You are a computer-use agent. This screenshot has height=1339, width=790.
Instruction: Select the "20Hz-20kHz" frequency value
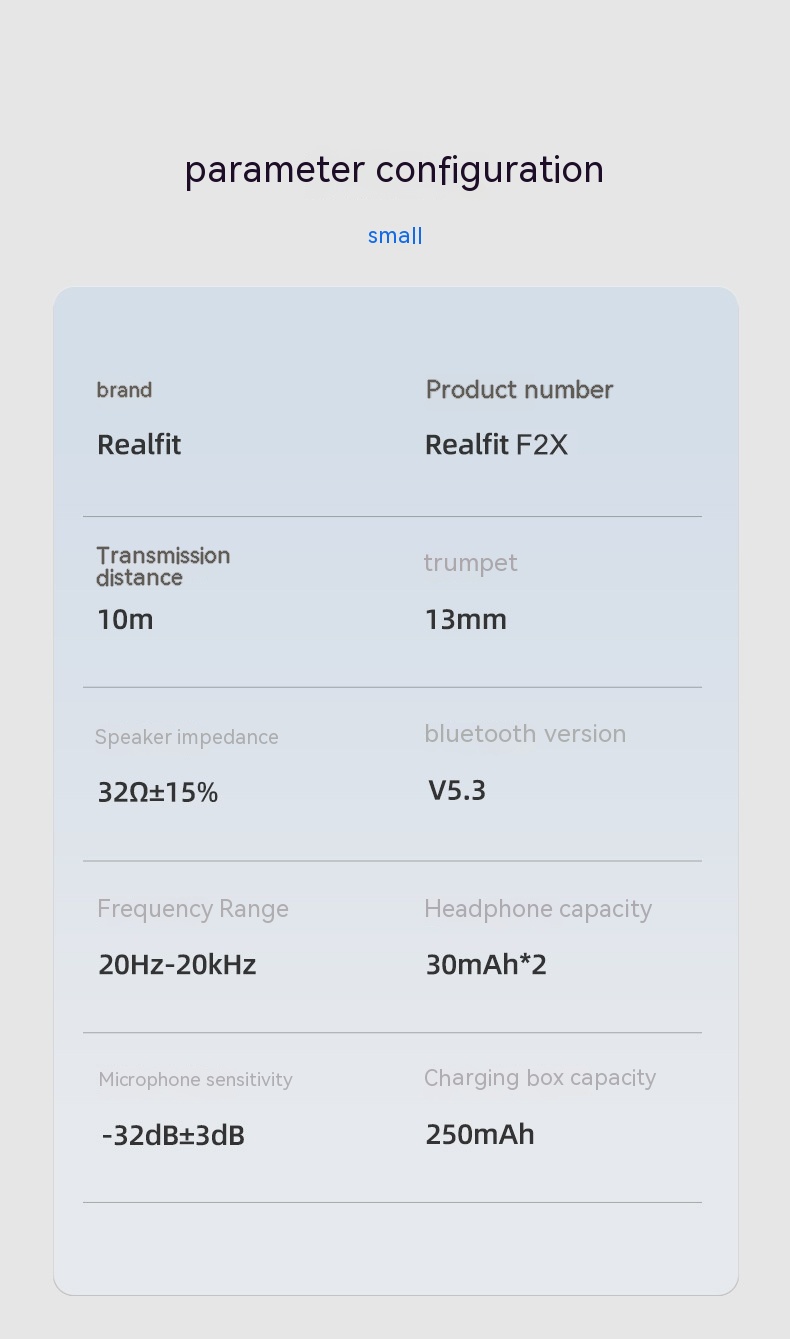(177, 965)
